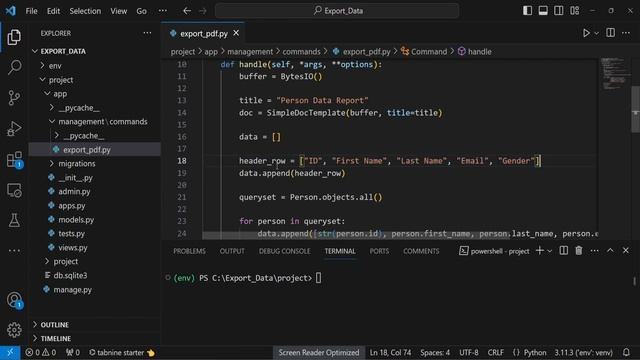640x360 pixels.
Task: Close the terminal panel
Action: coord(626,251)
